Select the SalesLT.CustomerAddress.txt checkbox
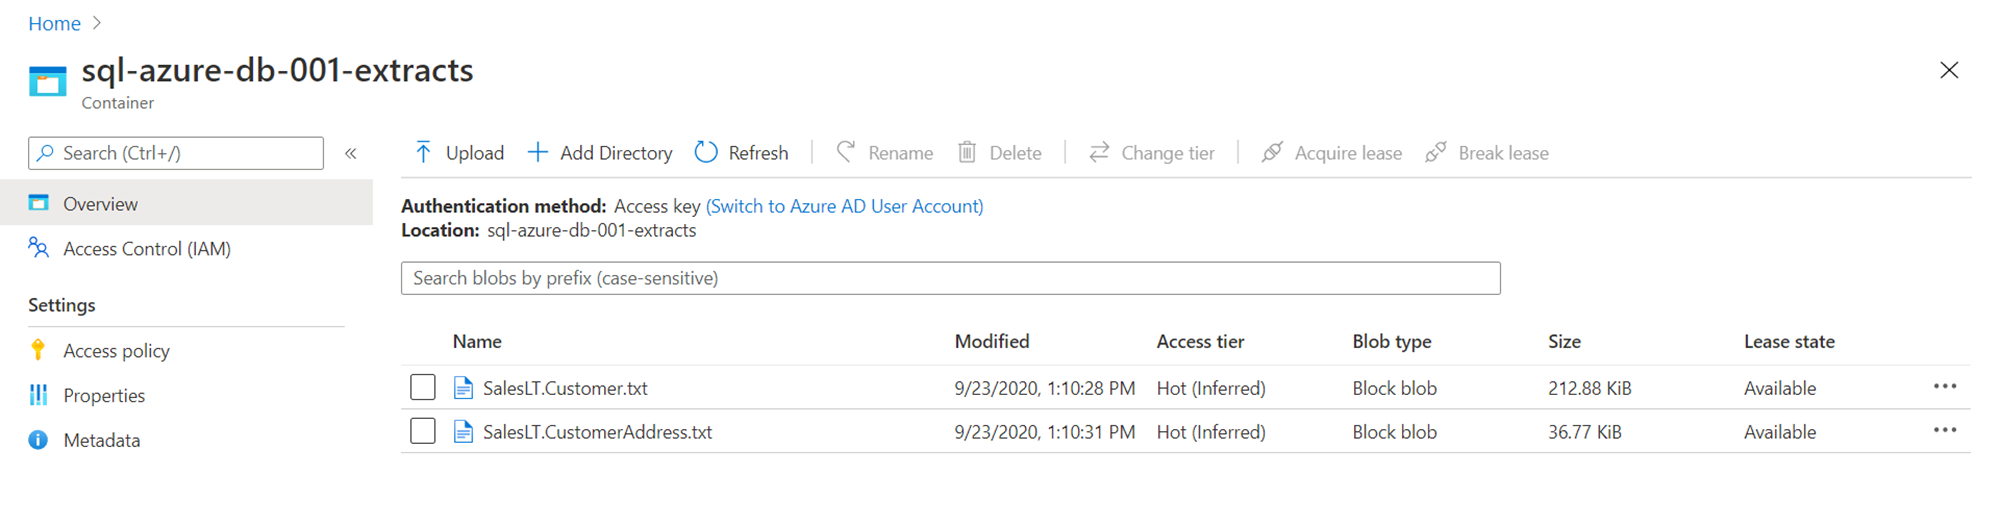 point(423,431)
